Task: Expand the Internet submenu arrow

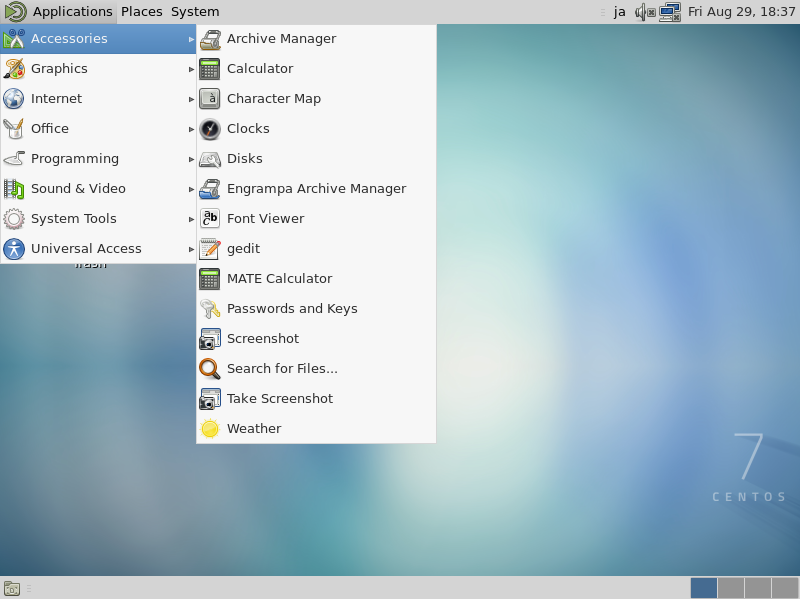Action: click(191, 99)
